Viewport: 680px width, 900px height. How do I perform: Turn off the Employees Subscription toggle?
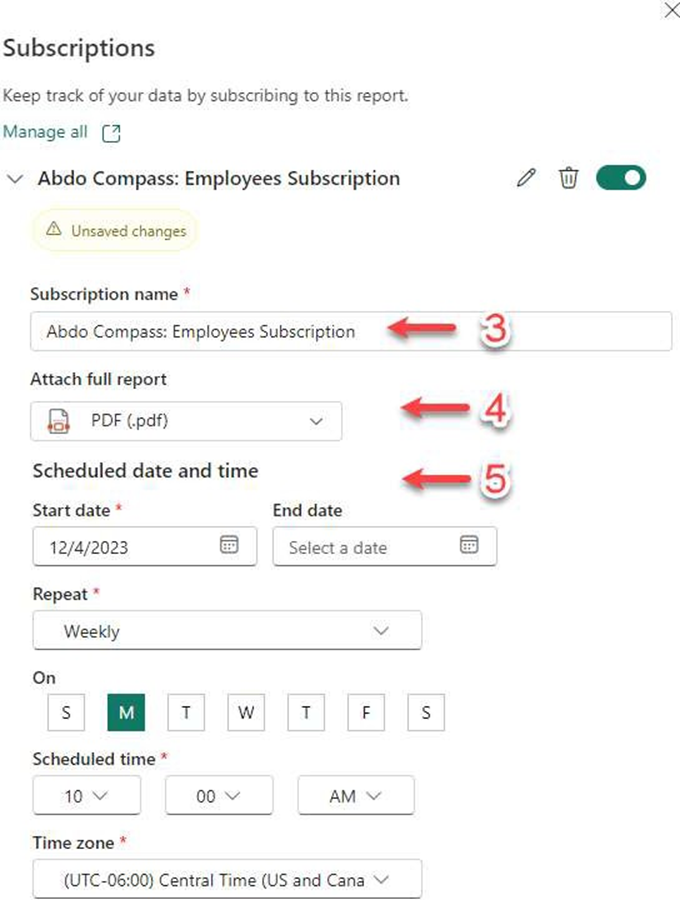click(x=621, y=179)
